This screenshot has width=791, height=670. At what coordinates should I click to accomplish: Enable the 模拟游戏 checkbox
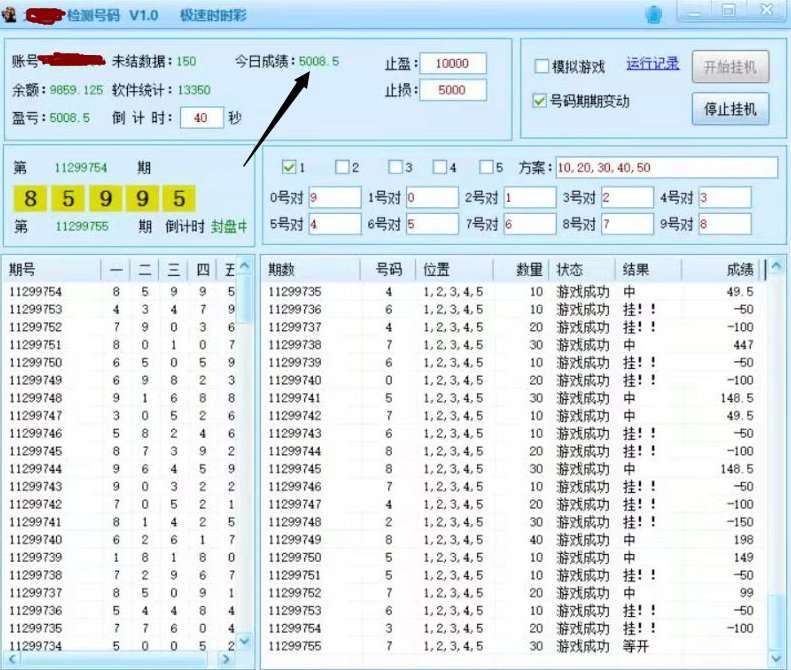pyautogui.click(x=541, y=66)
